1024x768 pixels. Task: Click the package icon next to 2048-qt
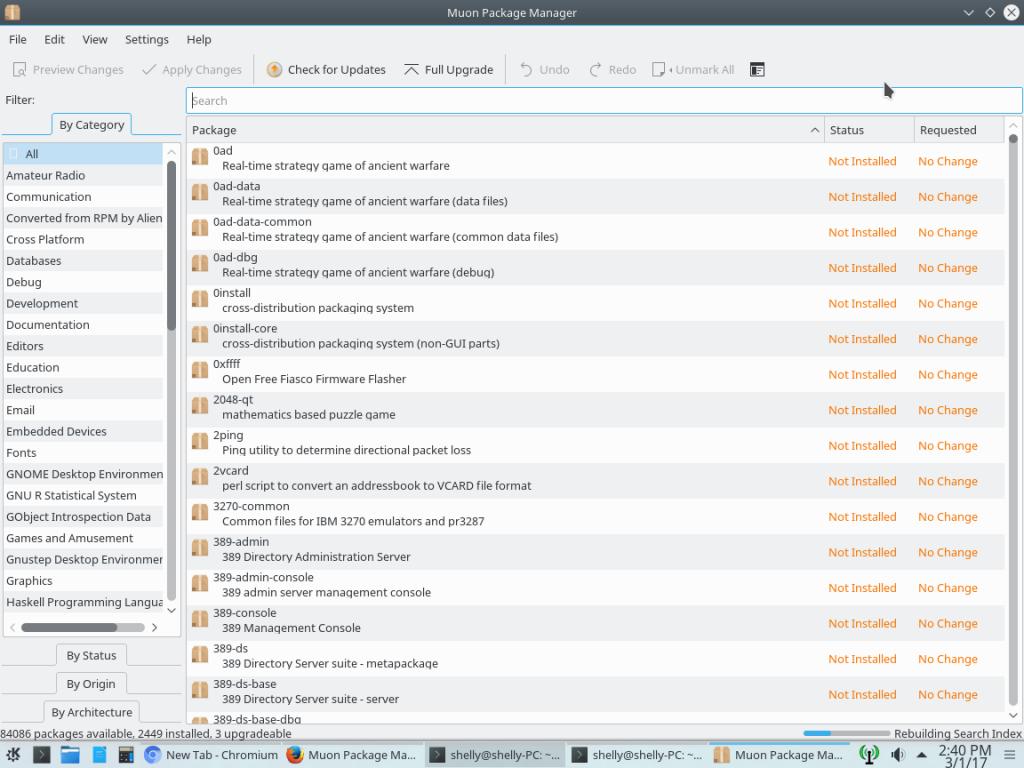coord(200,407)
